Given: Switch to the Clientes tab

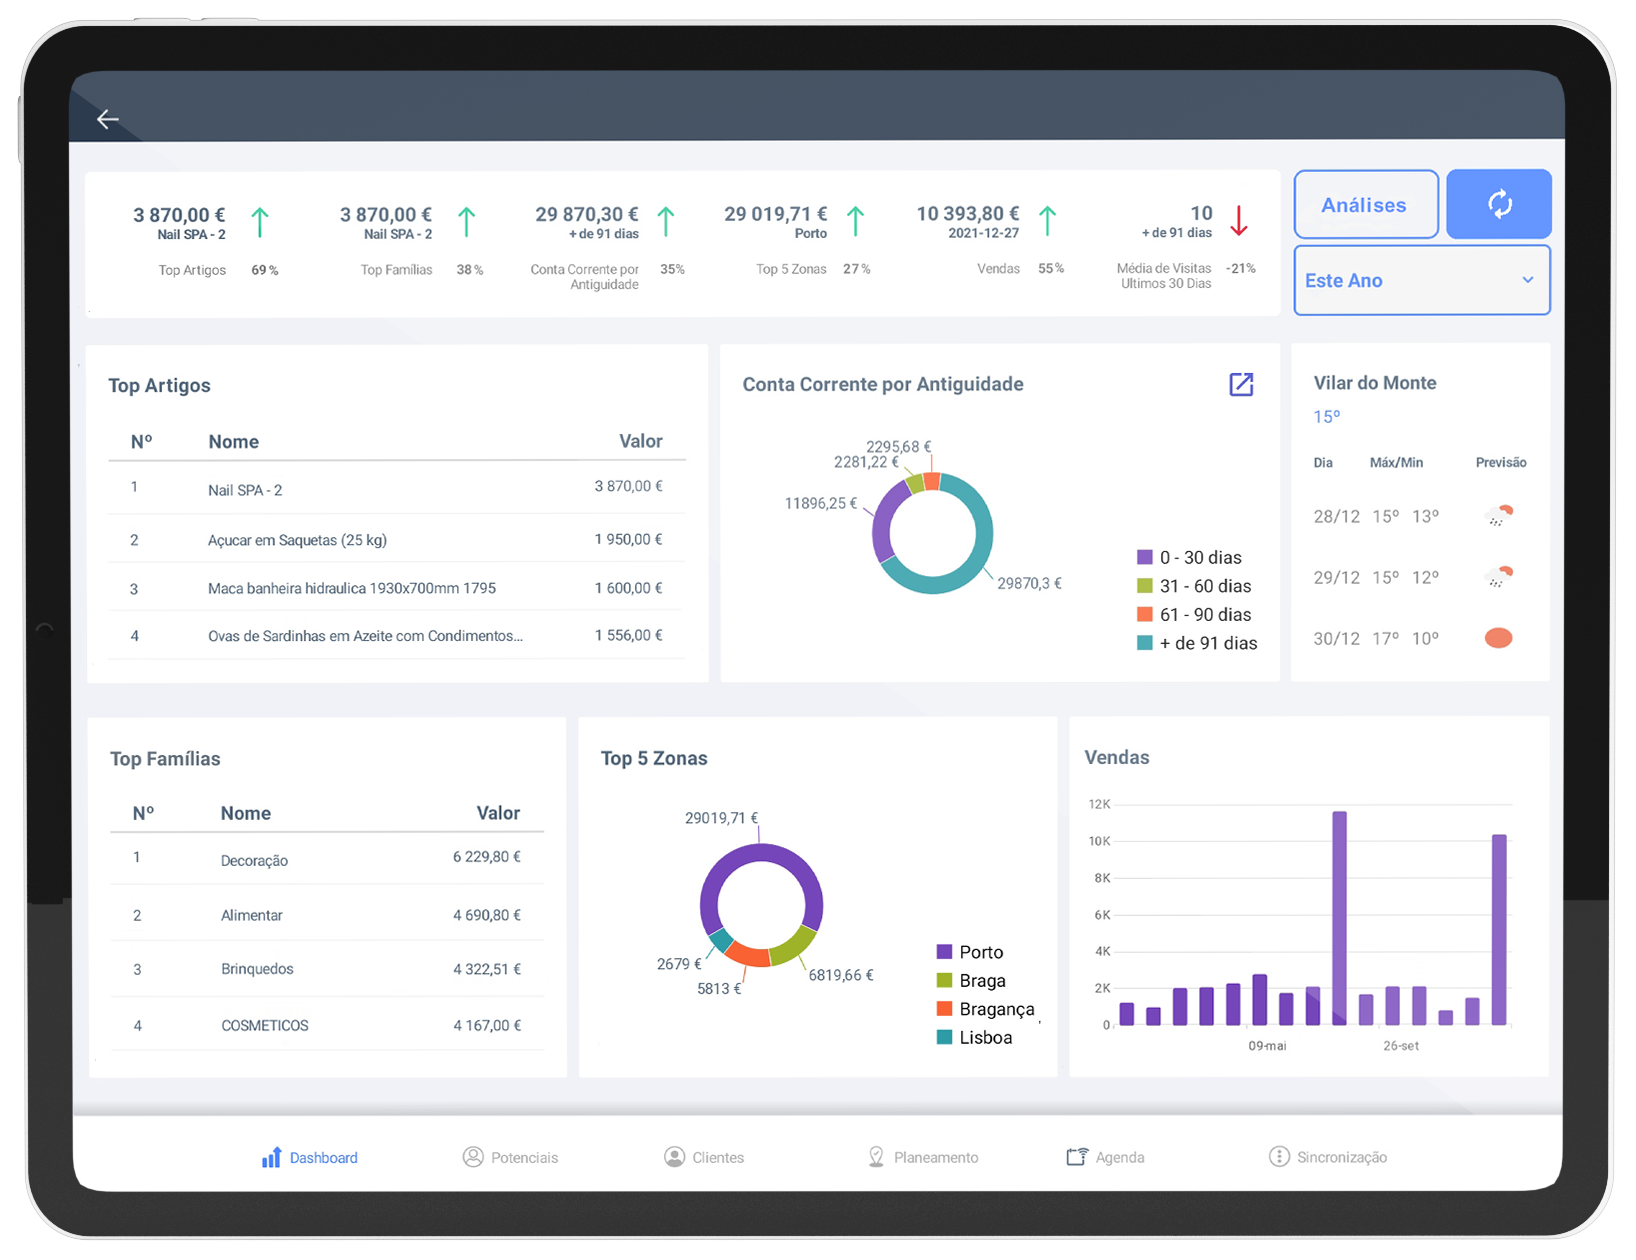Looking at the screenshot, I should pyautogui.click(x=717, y=1157).
